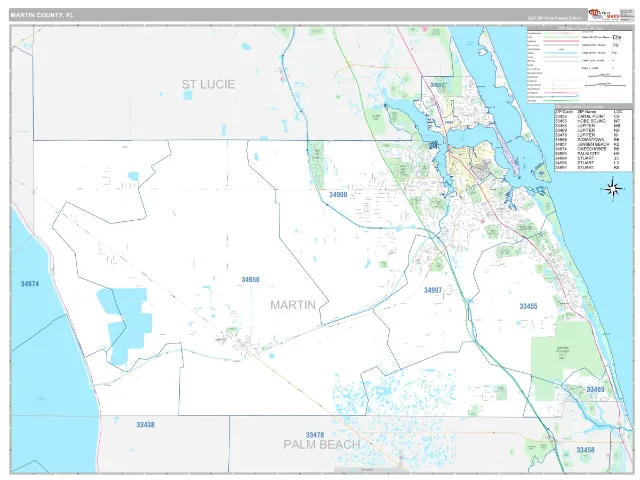640x480 pixels.
Task: Click the "ST LUCIE" county label
Action: pyautogui.click(x=208, y=84)
